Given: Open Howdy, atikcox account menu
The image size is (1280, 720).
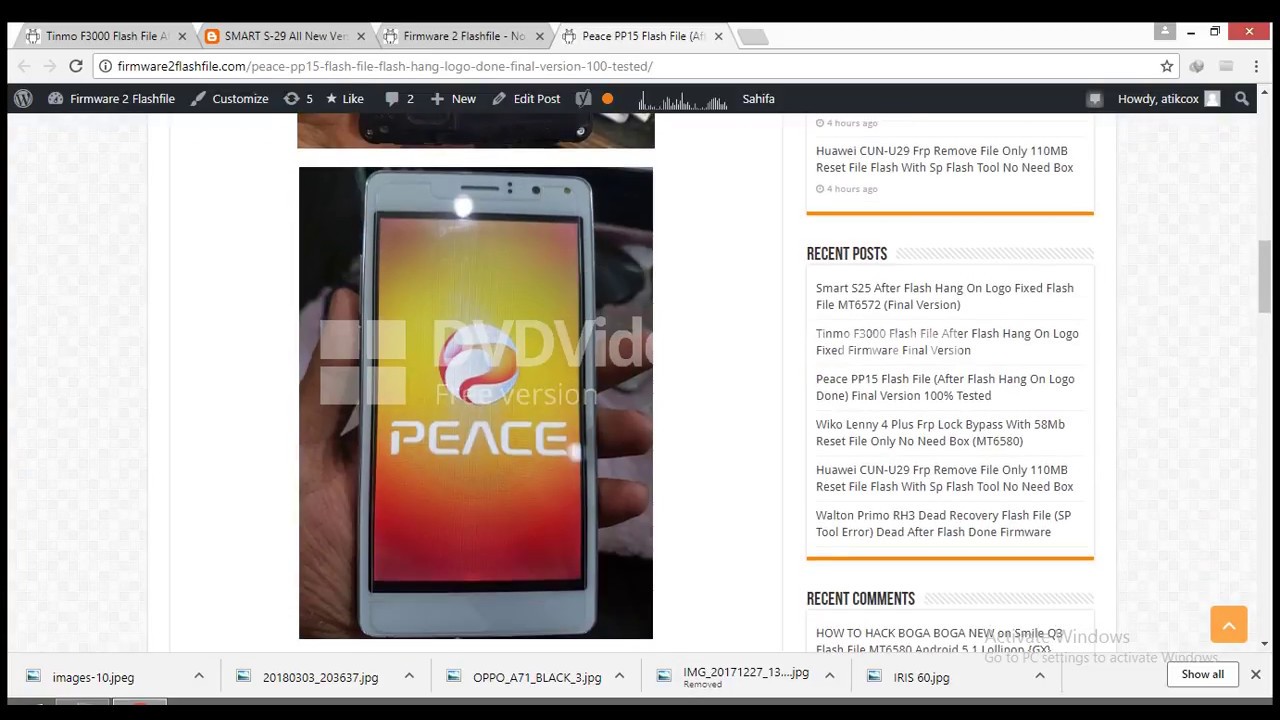Looking at the screenshot, I should (x=1168, y=99).
